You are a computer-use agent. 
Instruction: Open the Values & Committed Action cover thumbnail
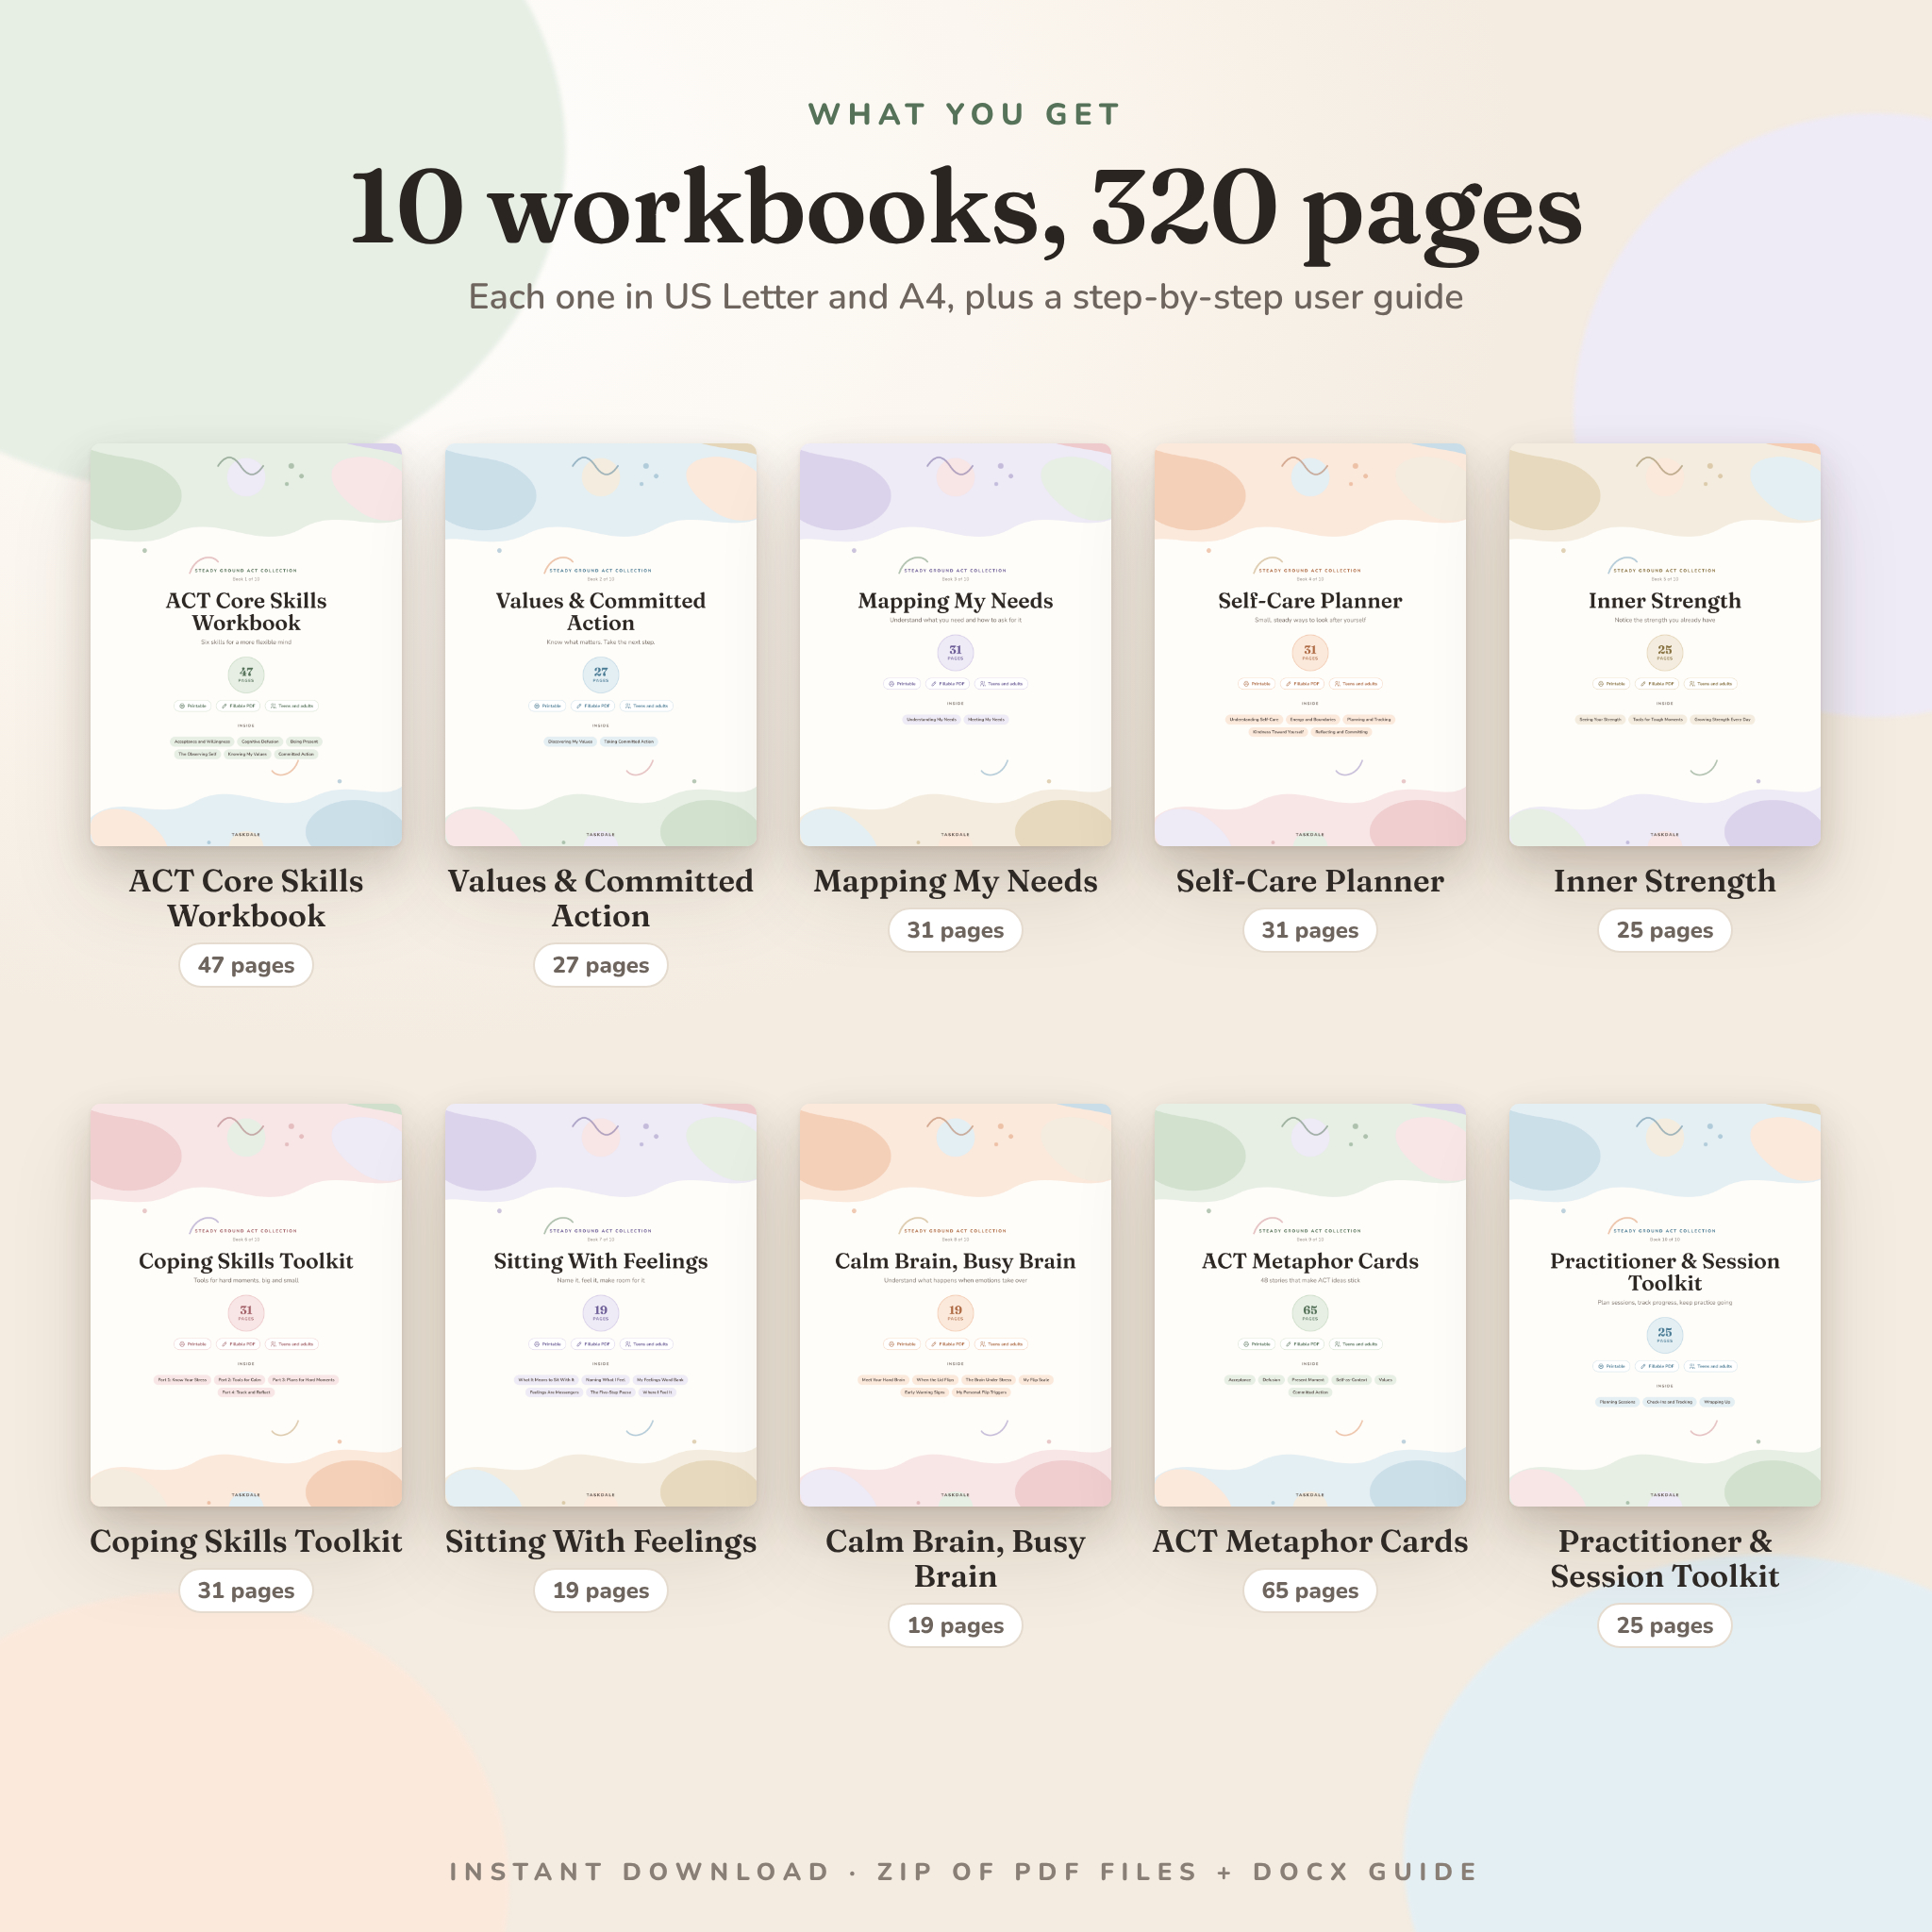coord(601,645)
